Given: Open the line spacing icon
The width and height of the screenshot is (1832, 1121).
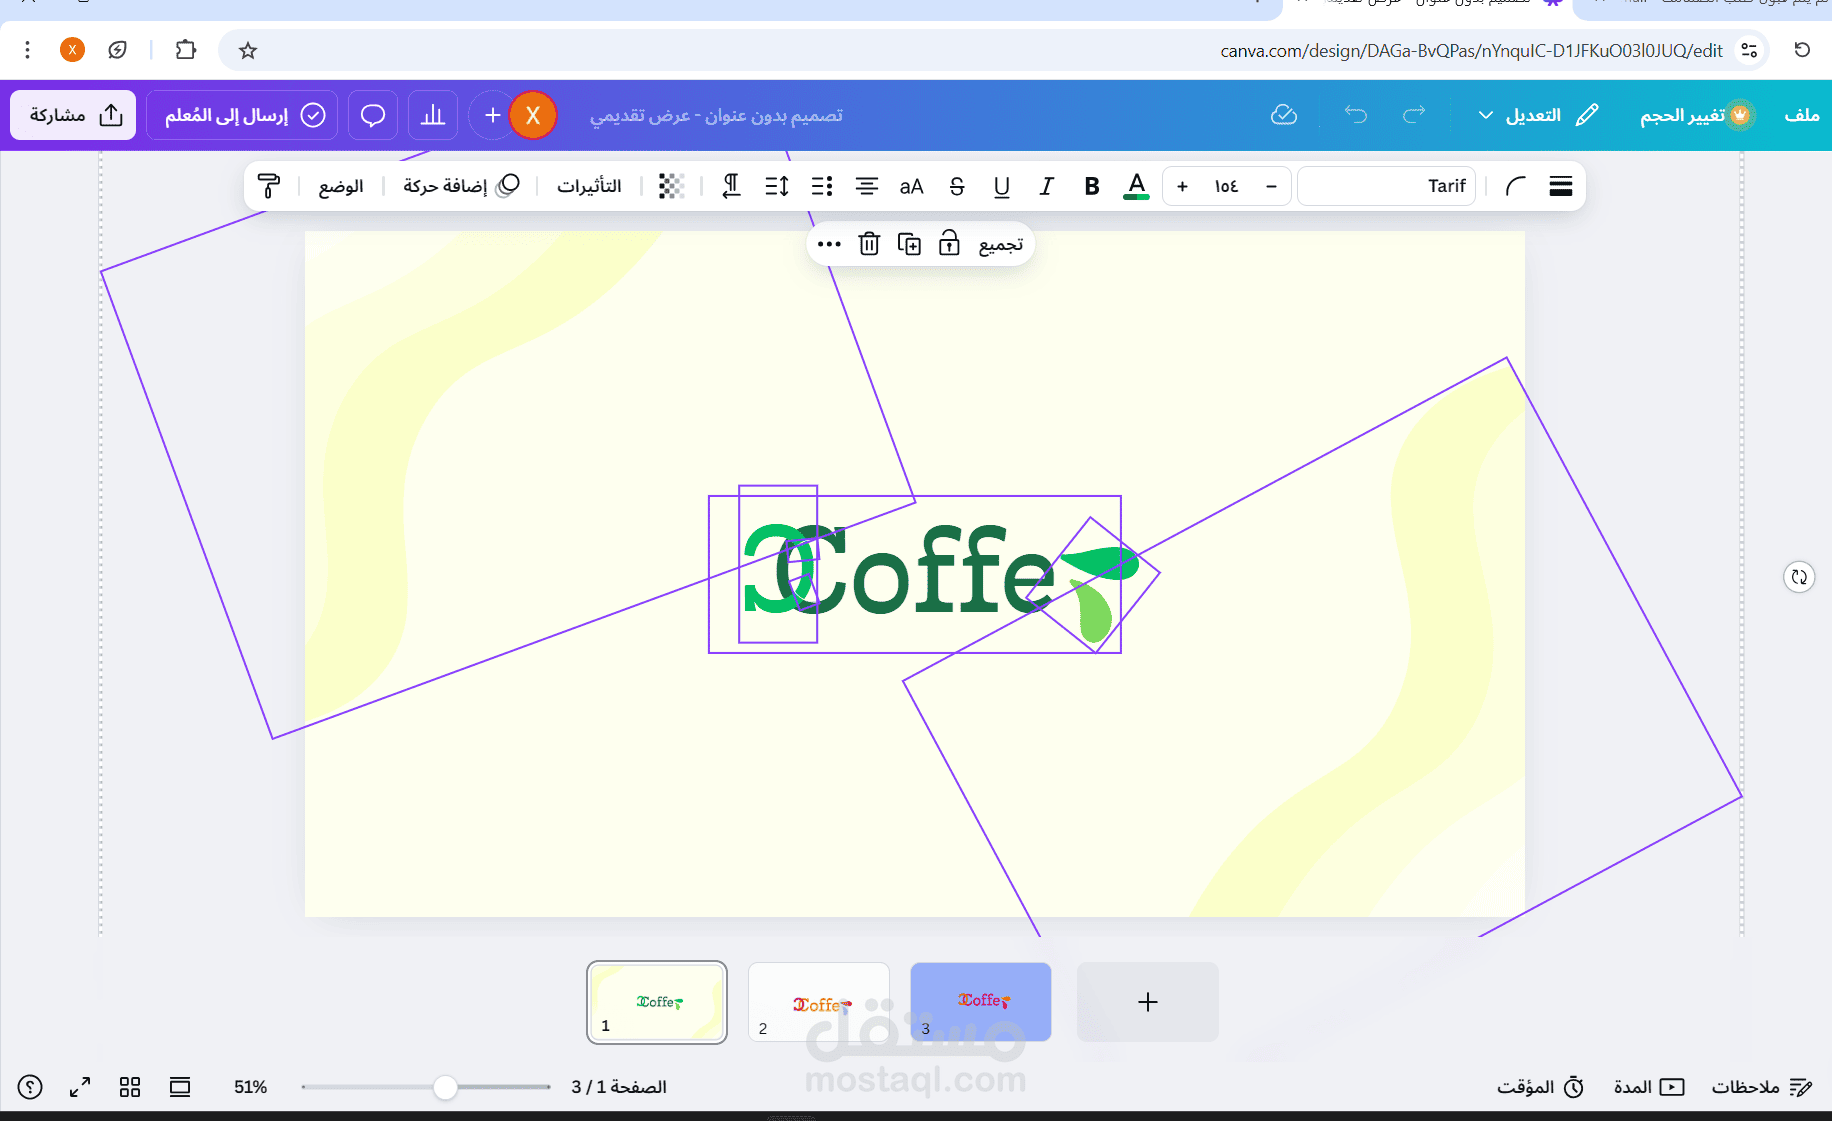Looking at the screenshot, I should pos(777,186).
